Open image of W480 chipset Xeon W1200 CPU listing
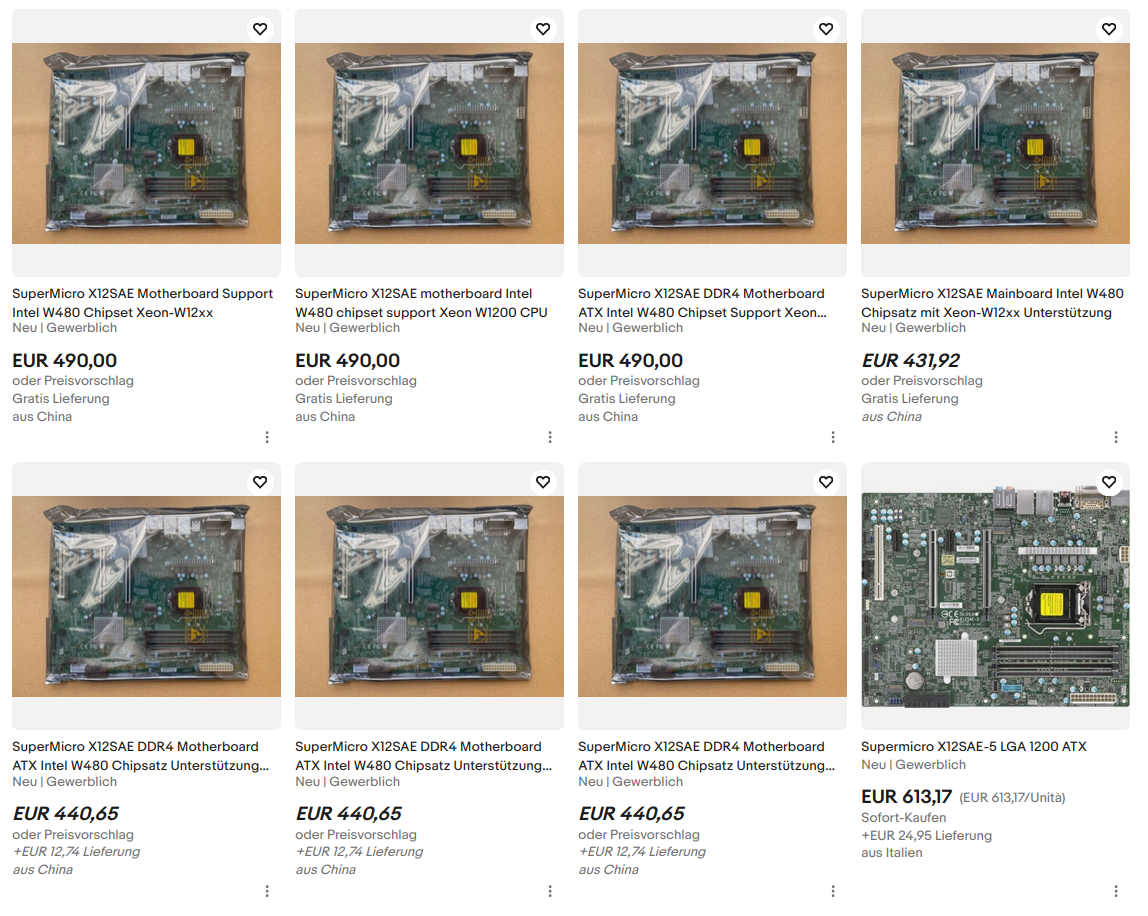 429,143
